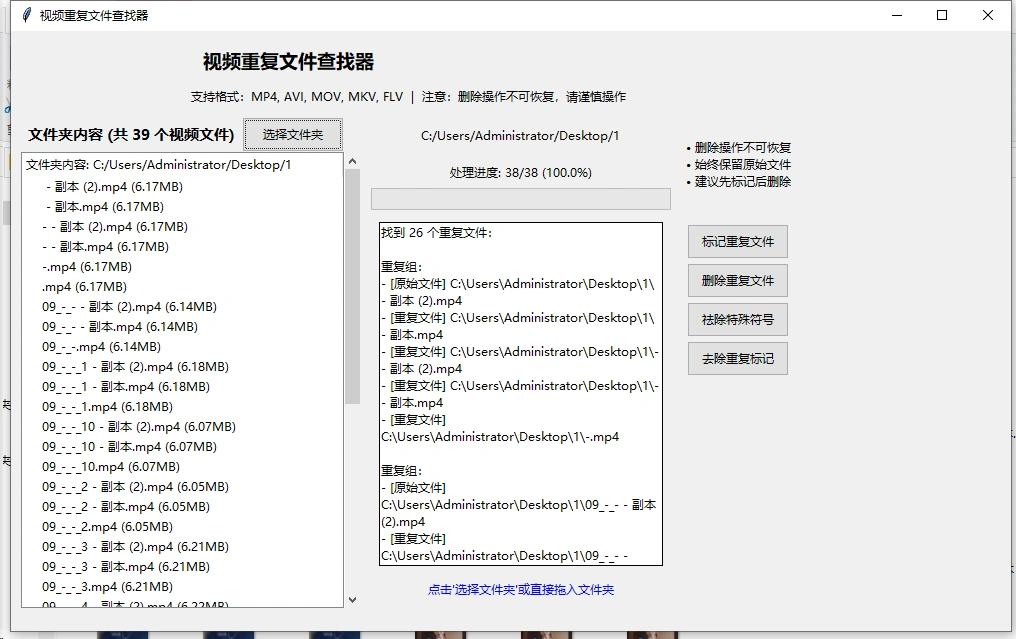Viewport: 1016px width, 639px height.
Task: Click the processing progress bar
Action: pyautogui.click(x=520, y=199)
